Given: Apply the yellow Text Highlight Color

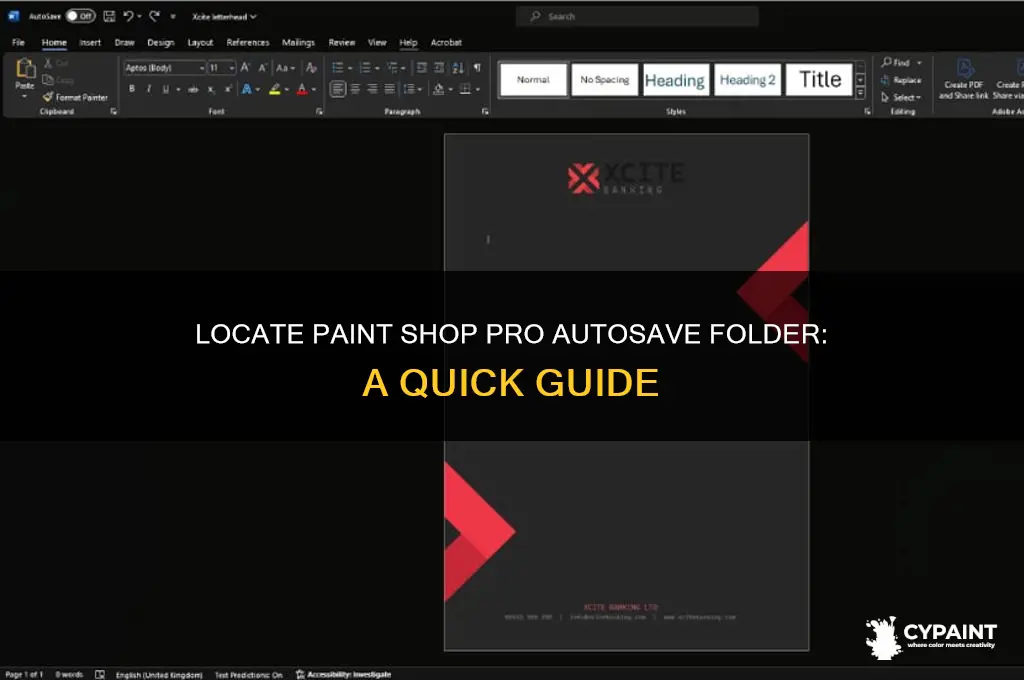Looking at the screenshot, I should (x=275, y=89).
